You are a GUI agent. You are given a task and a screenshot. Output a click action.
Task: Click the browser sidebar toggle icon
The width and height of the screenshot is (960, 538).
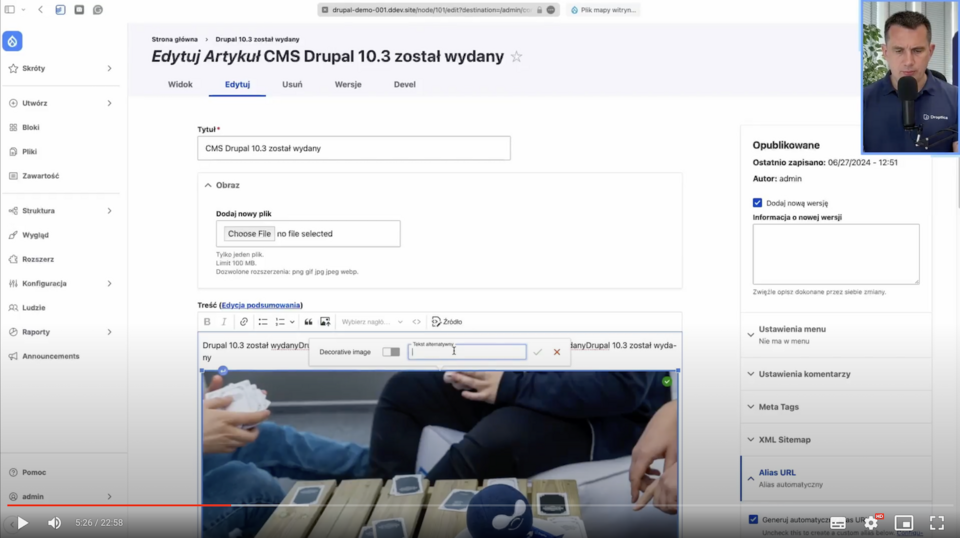pos(10,10)
